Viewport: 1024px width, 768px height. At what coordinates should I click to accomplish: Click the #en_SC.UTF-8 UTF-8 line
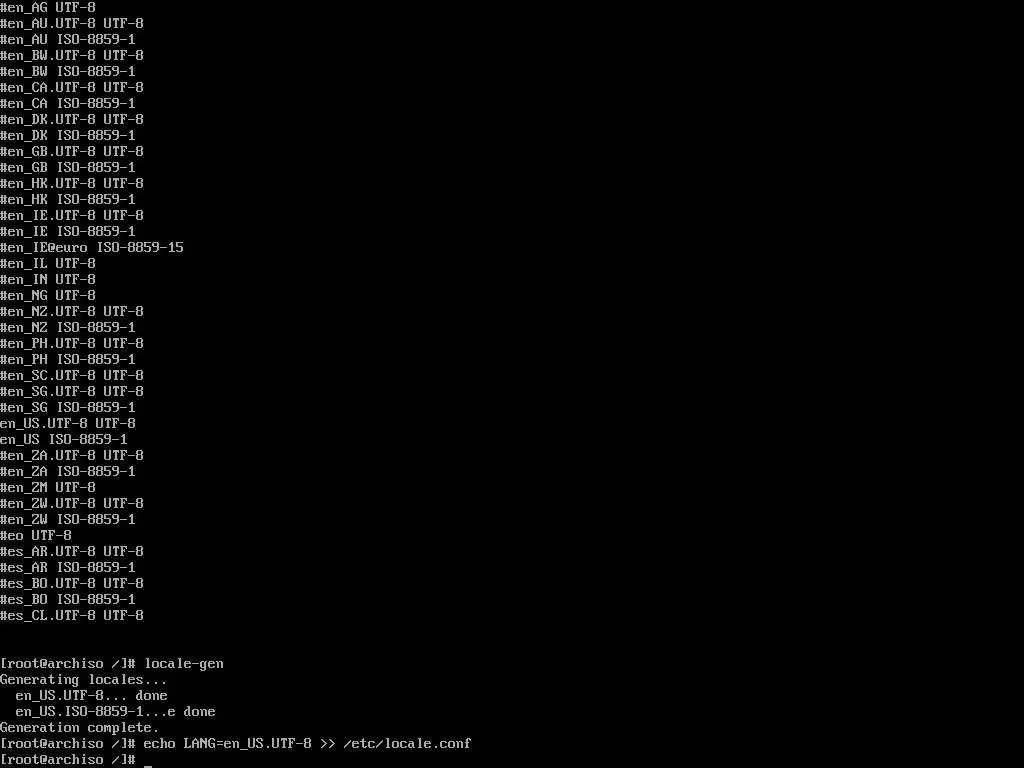[x=72, y=376]
